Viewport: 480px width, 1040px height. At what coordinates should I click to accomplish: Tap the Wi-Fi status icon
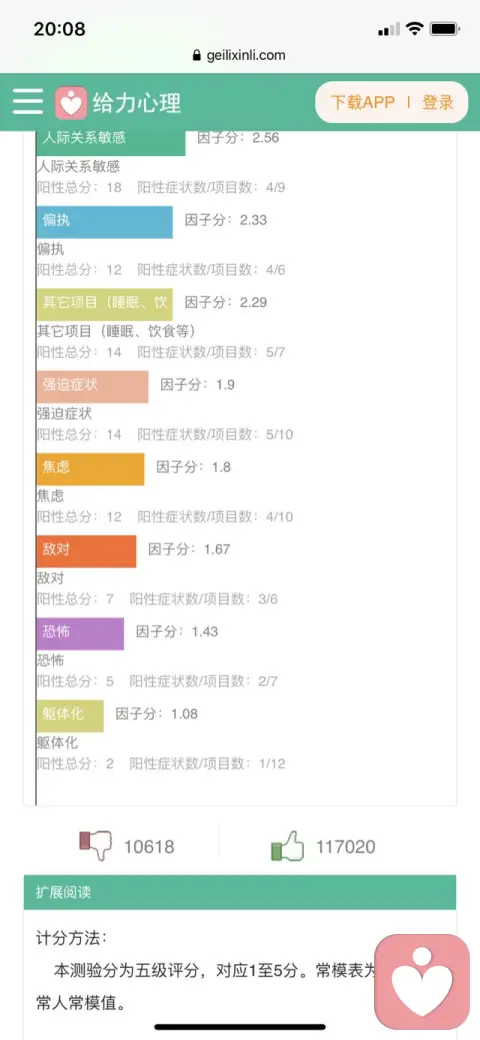click(x=414, y=29)
